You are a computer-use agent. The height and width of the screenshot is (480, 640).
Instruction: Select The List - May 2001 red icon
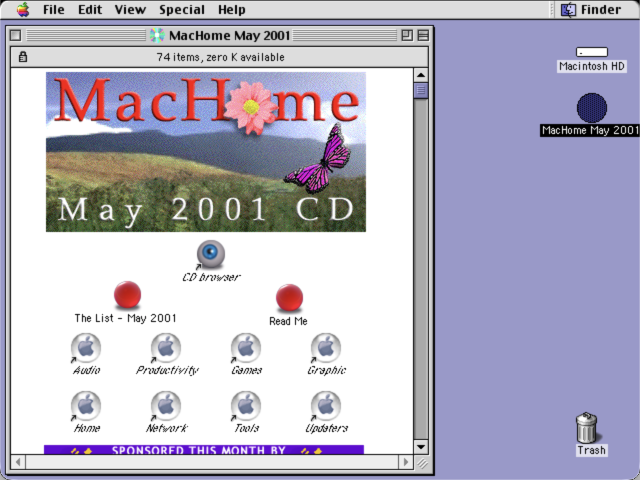point(127,294)
